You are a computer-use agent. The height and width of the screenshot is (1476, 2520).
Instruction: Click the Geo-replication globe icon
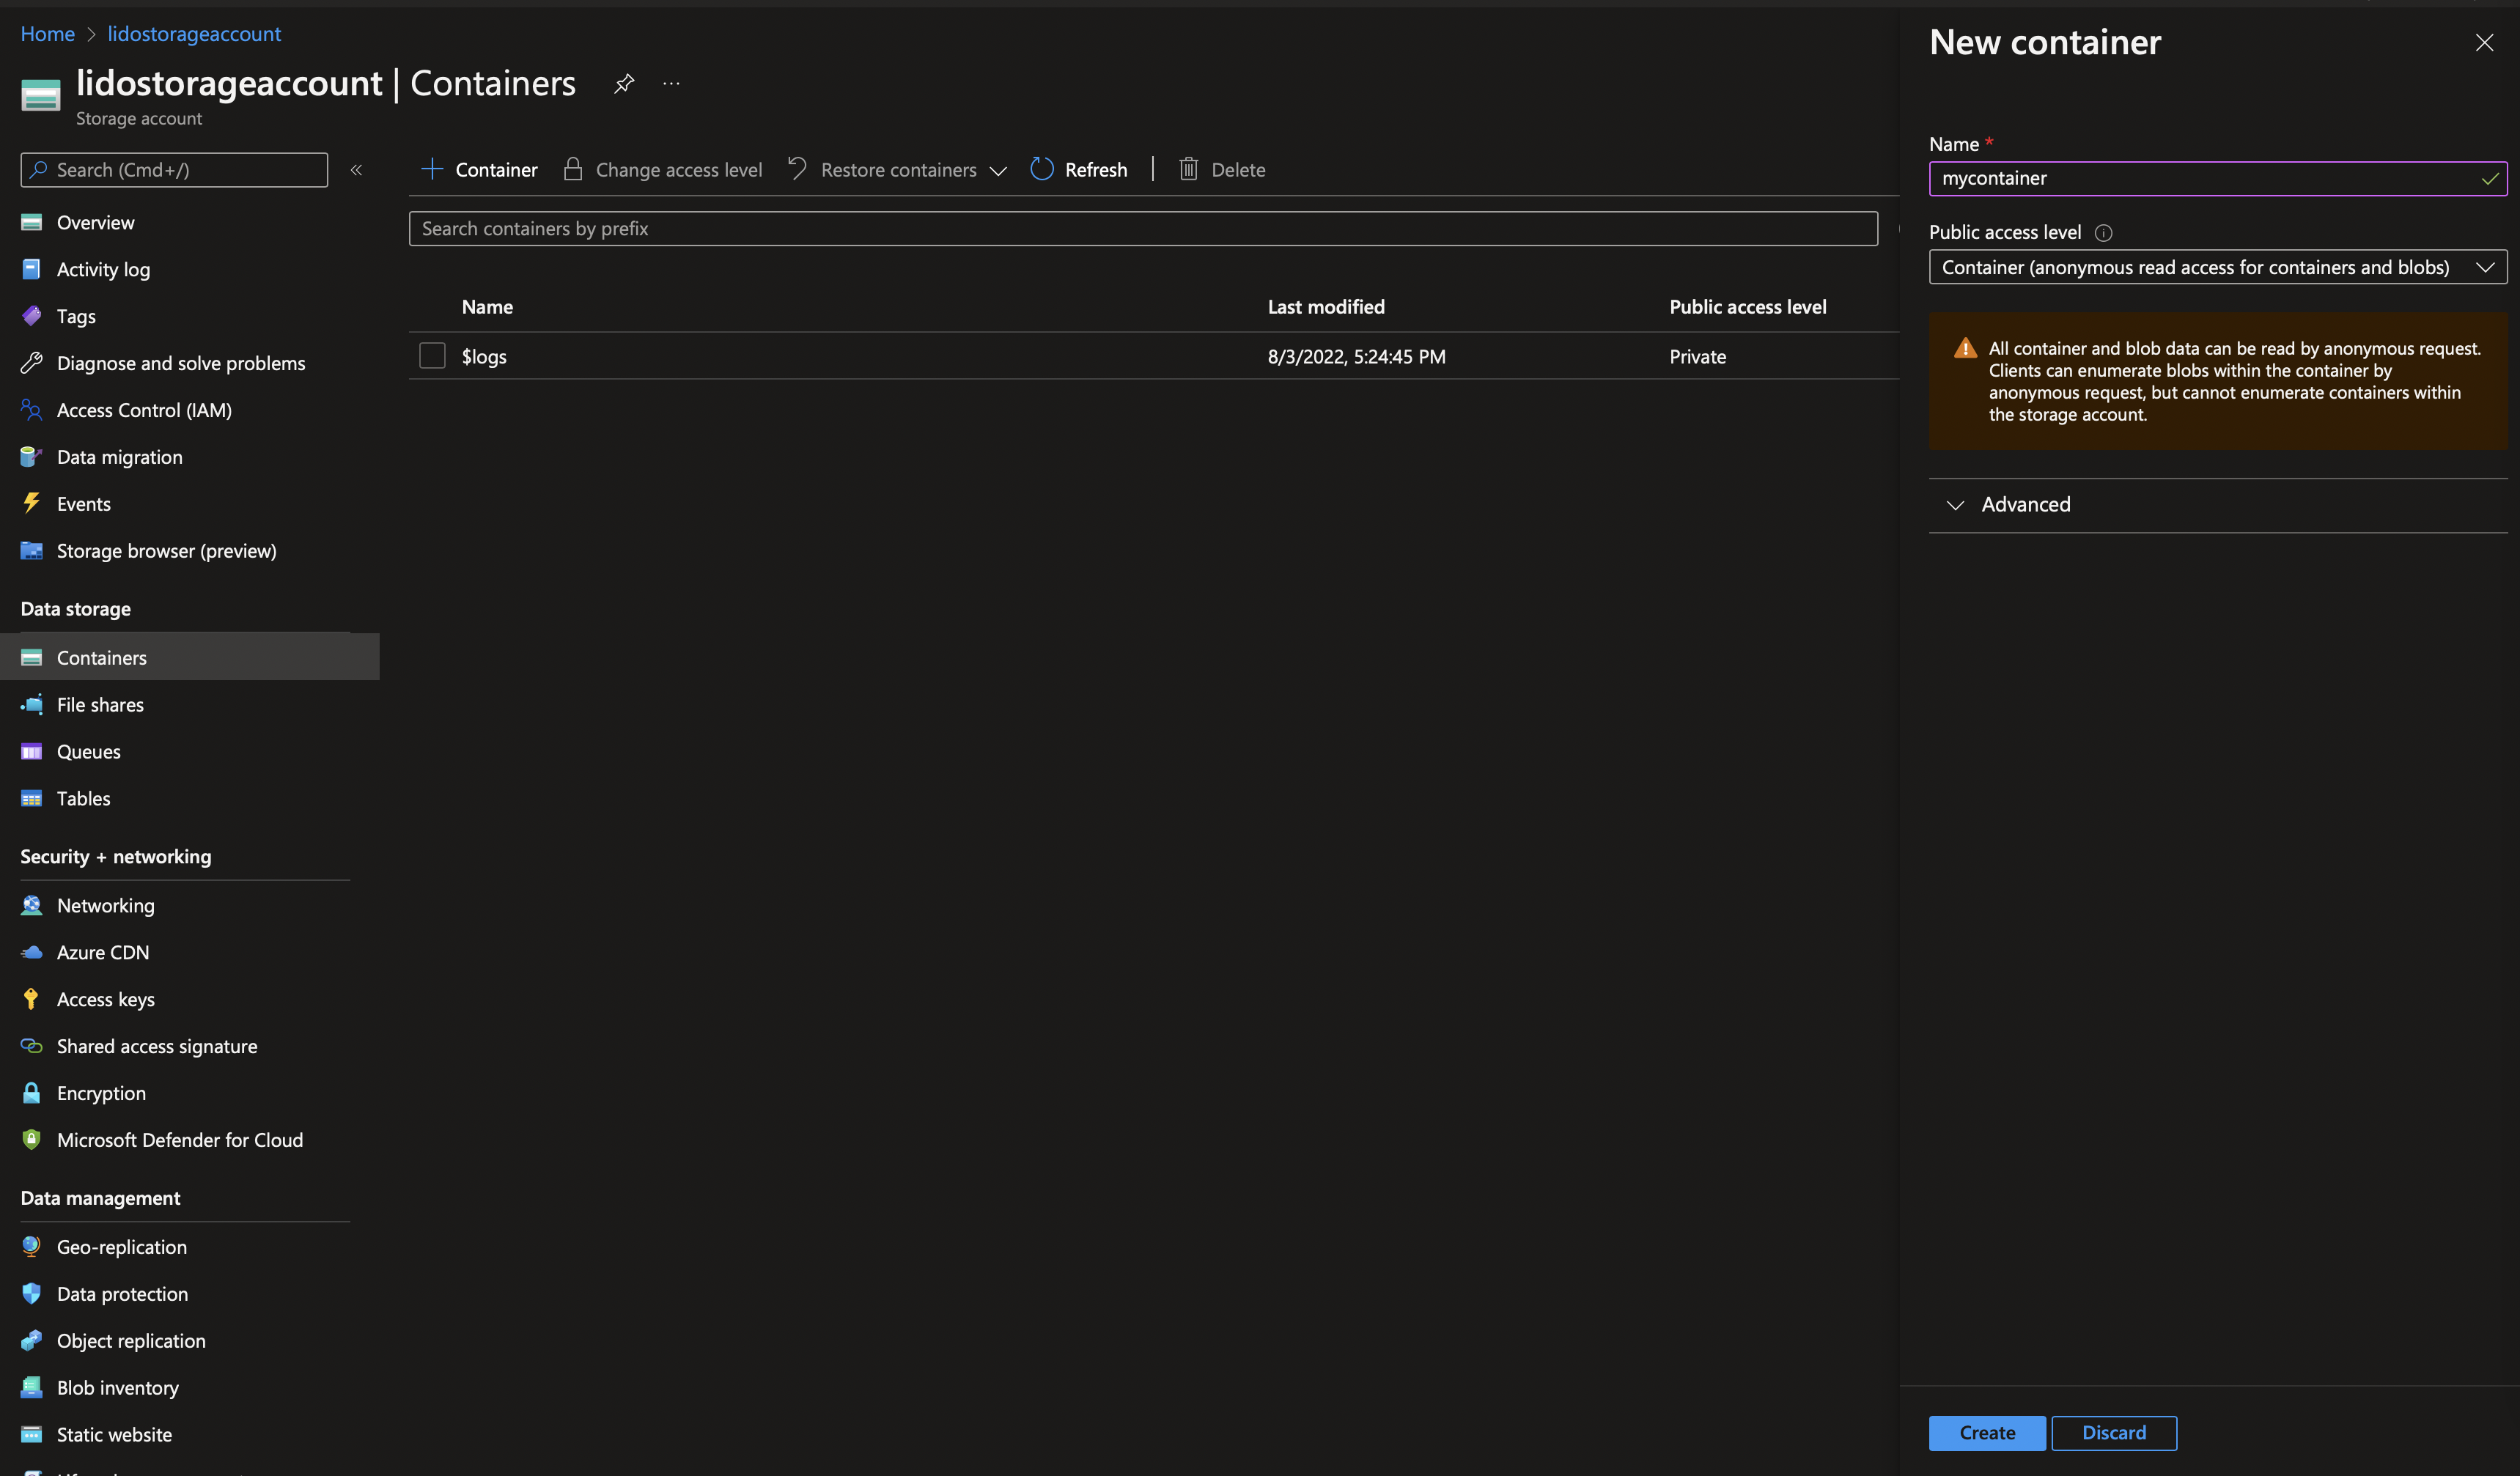pos(31,1246)
